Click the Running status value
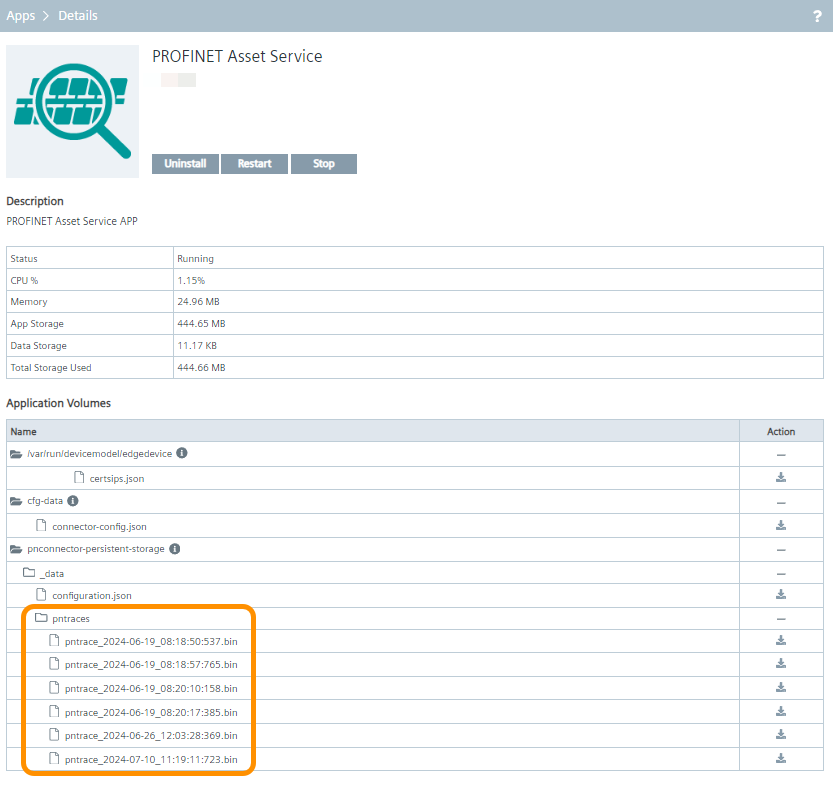The image size is (833, 788). pyautogui.click(x=196, y=259)
